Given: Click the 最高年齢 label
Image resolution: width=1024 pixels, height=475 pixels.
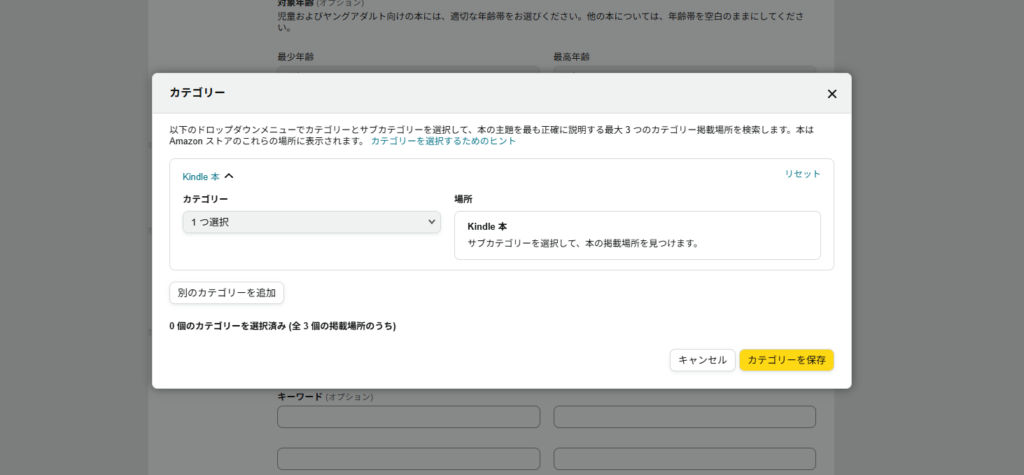Looking at the screenshot, I should point(571,57).
